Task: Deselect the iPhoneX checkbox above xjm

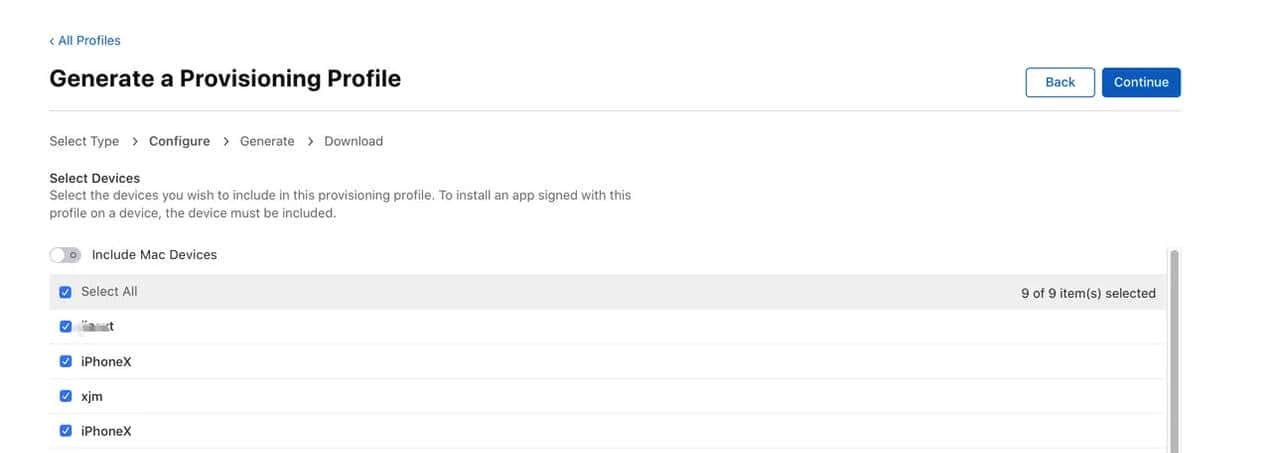Action: pyautogui.click(x=66, y=361)
